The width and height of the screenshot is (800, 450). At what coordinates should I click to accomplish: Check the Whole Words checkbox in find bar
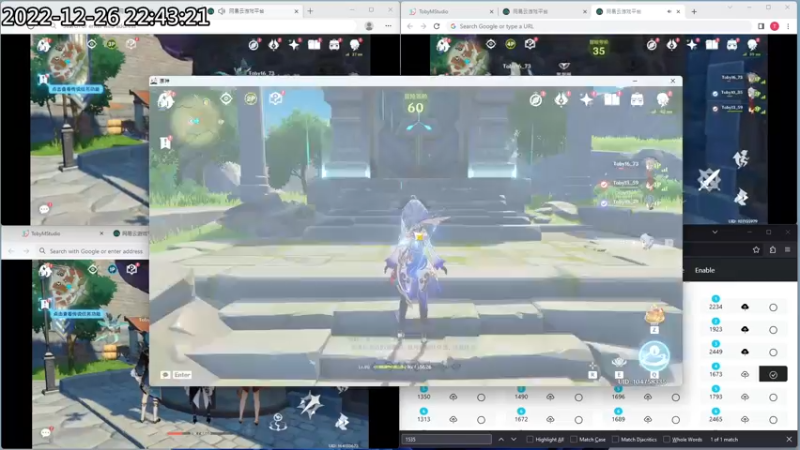pos(666,439)
